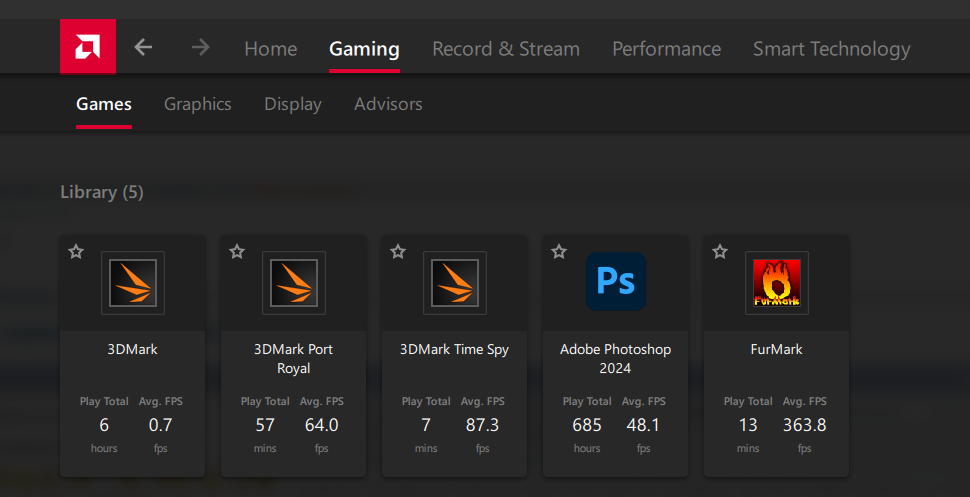Click Time Spy's 7 mins play total
This screenshot has width=970, height=497.
pos(426,425)
